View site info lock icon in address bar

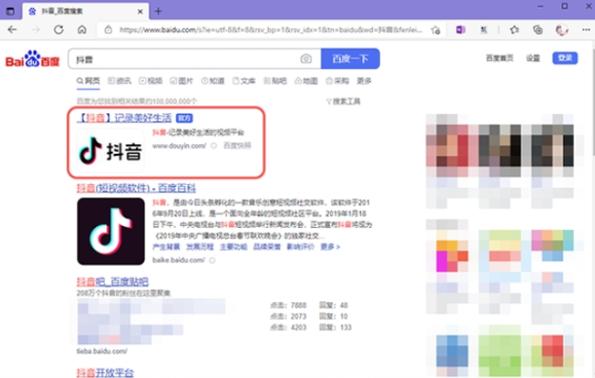[x=108, y=30]
